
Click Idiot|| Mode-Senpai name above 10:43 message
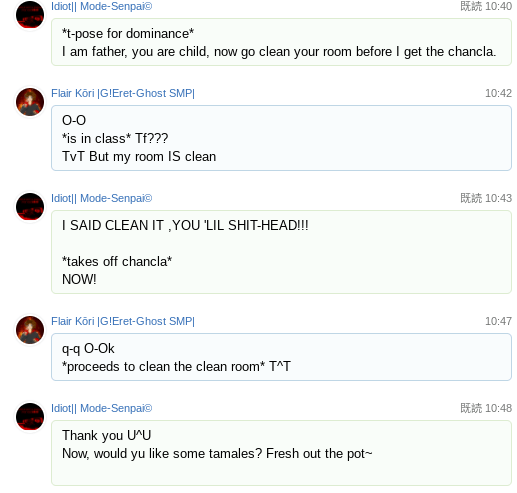pos(102,198)
